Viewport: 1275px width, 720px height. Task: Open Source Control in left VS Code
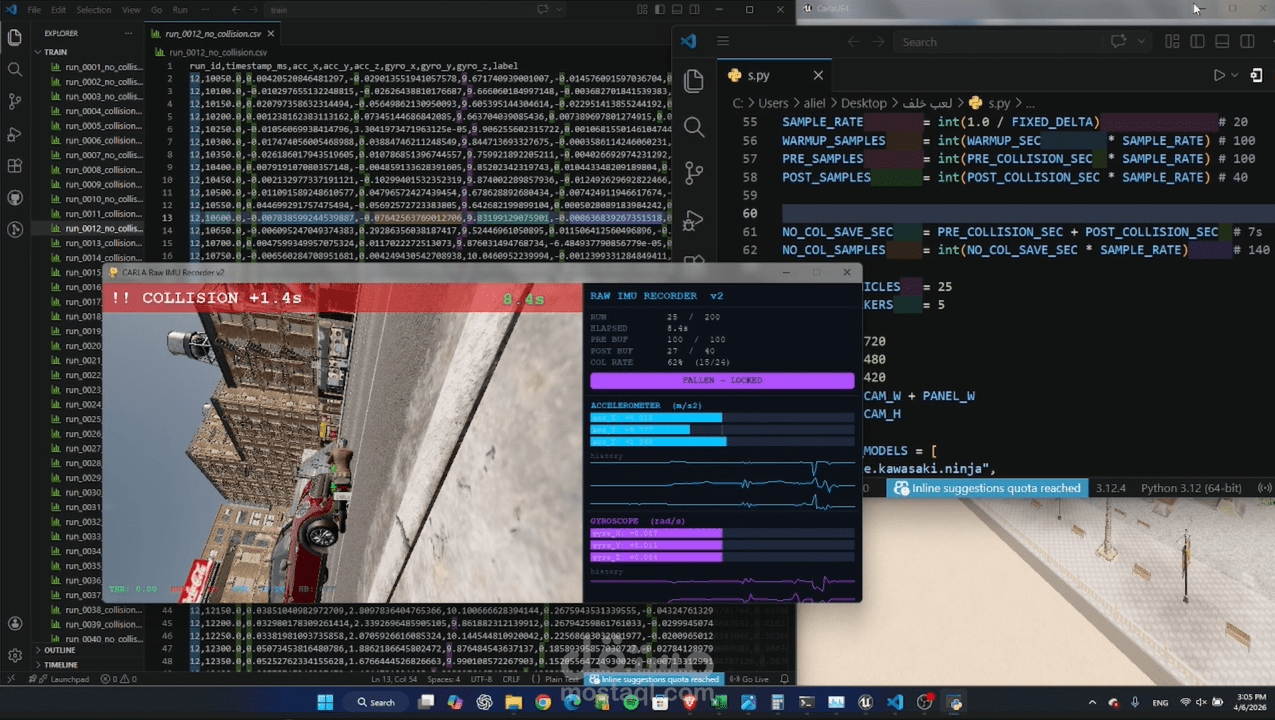point(15,102)
